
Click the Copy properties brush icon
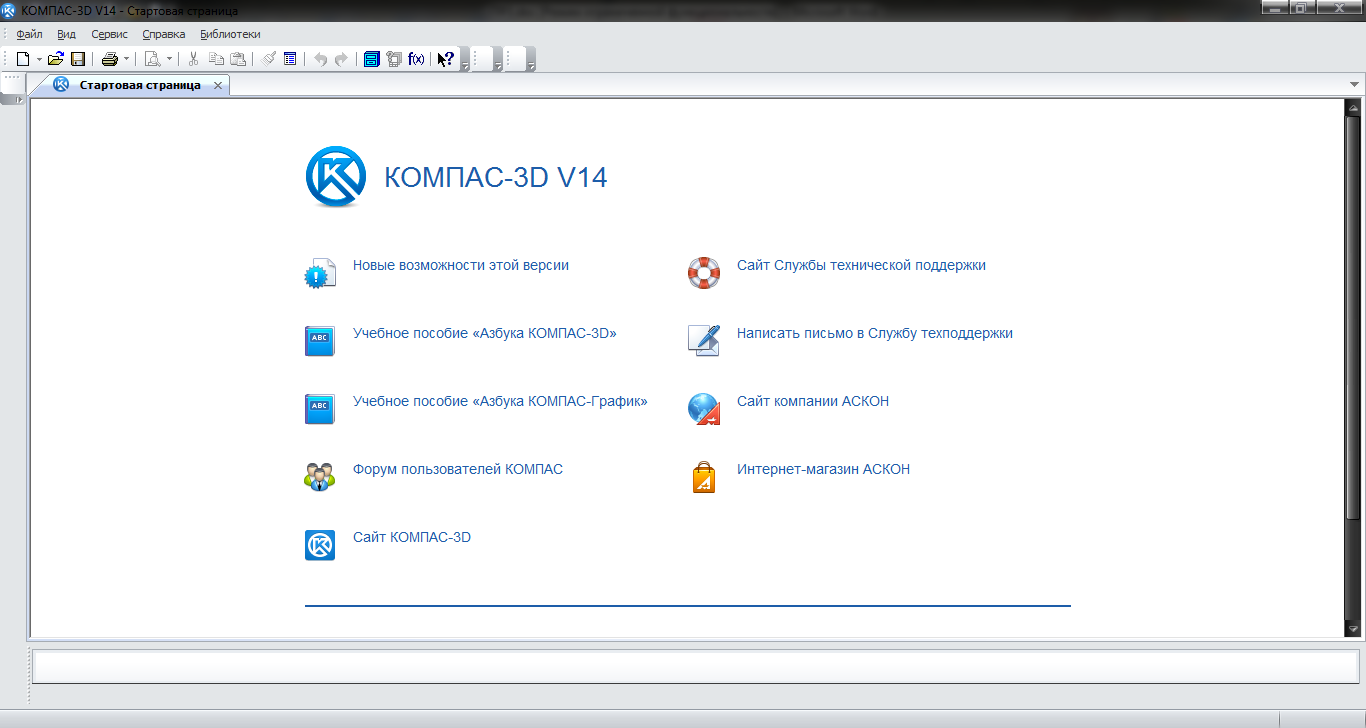[269, 59]
